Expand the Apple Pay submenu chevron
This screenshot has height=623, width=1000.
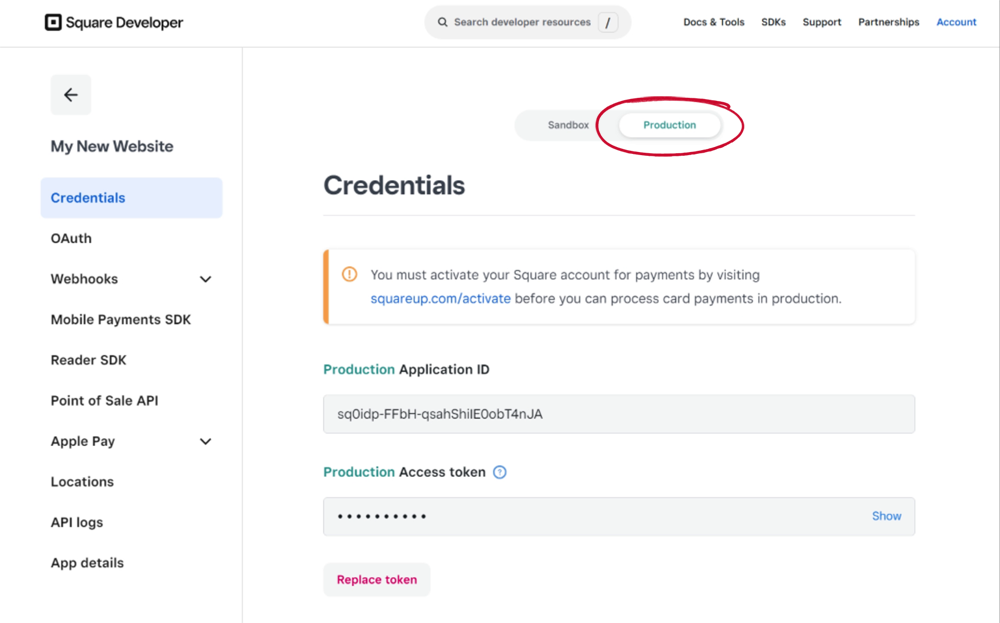tap(205, 441)
